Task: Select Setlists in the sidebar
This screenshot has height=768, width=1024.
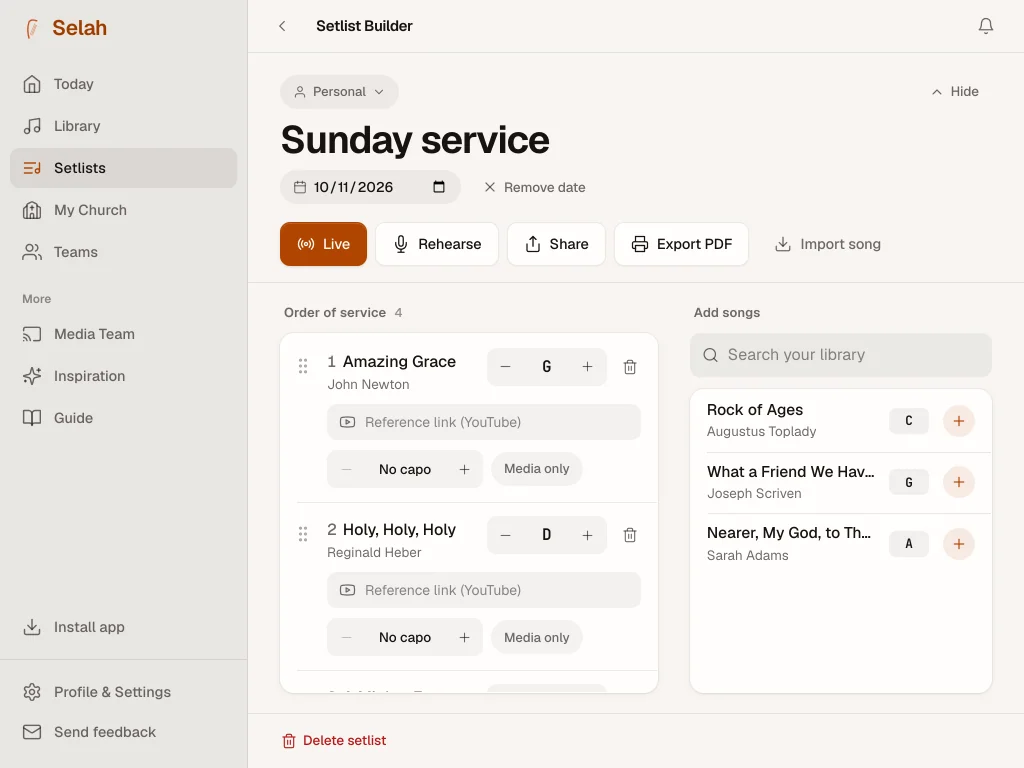Action: click(123, 168)
